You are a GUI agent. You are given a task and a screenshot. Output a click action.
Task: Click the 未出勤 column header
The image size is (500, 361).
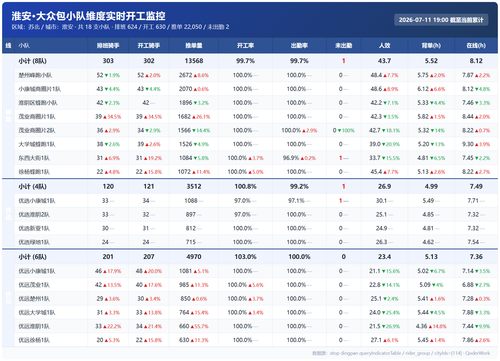click(x=344, y=46)
